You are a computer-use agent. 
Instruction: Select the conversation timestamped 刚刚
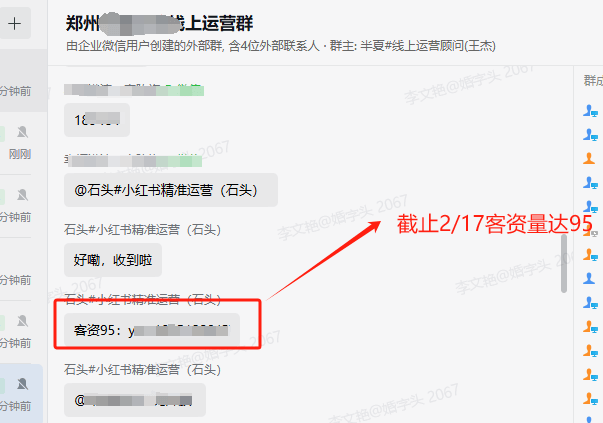[x=21, y=143]
